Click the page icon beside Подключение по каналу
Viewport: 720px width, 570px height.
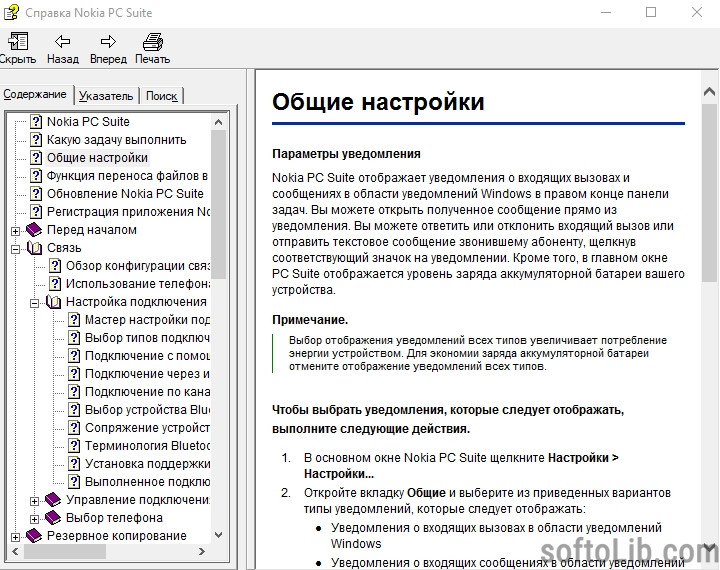tap(74, 392)
